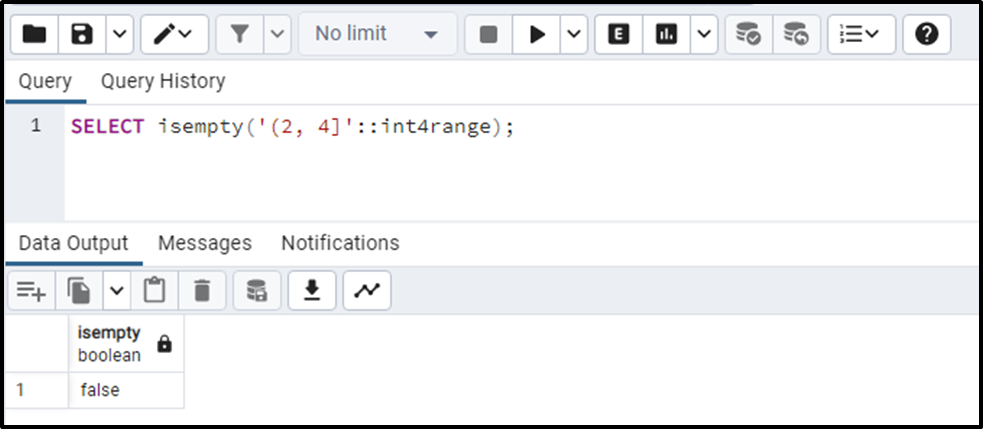Commit the transaction with the database checkmark icon
The height and width of the screenshot is (429, 983).
click(749, 34)
